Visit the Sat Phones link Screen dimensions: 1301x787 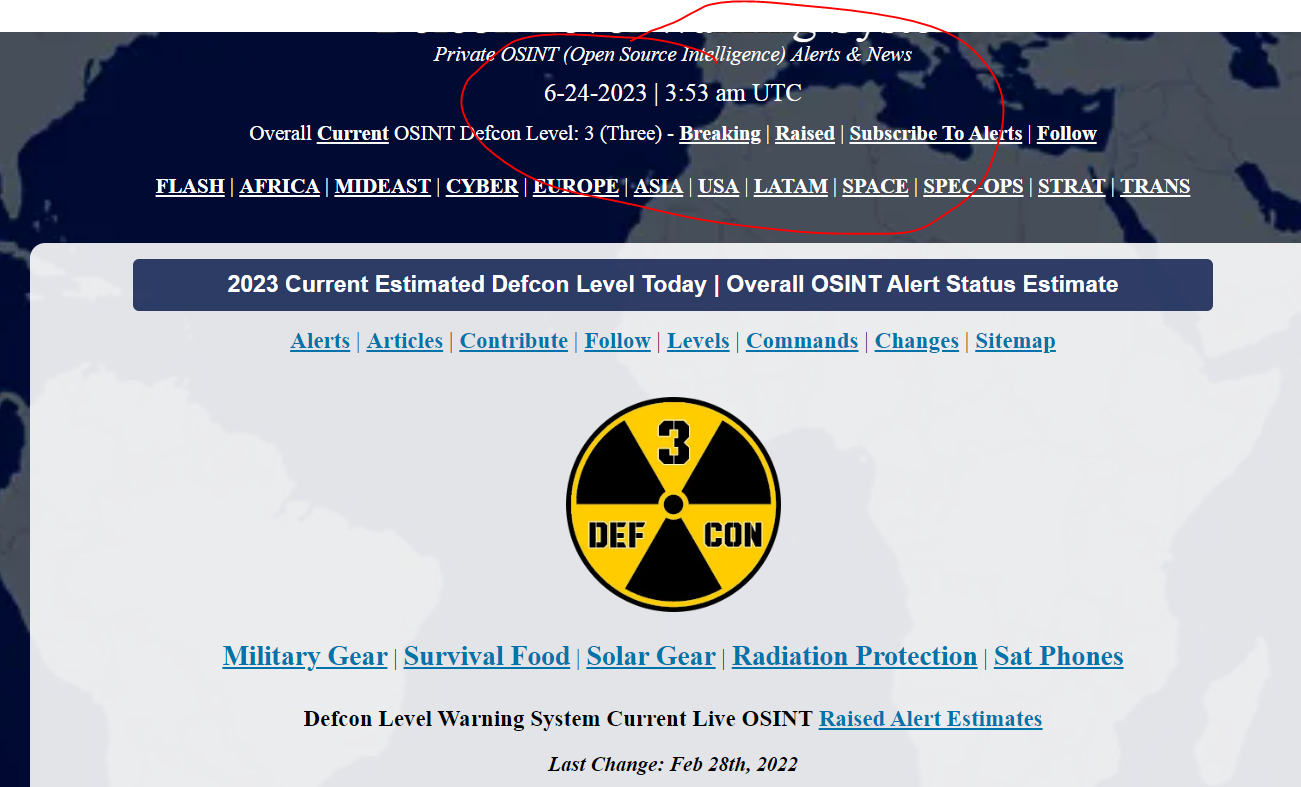[1059, 656]
